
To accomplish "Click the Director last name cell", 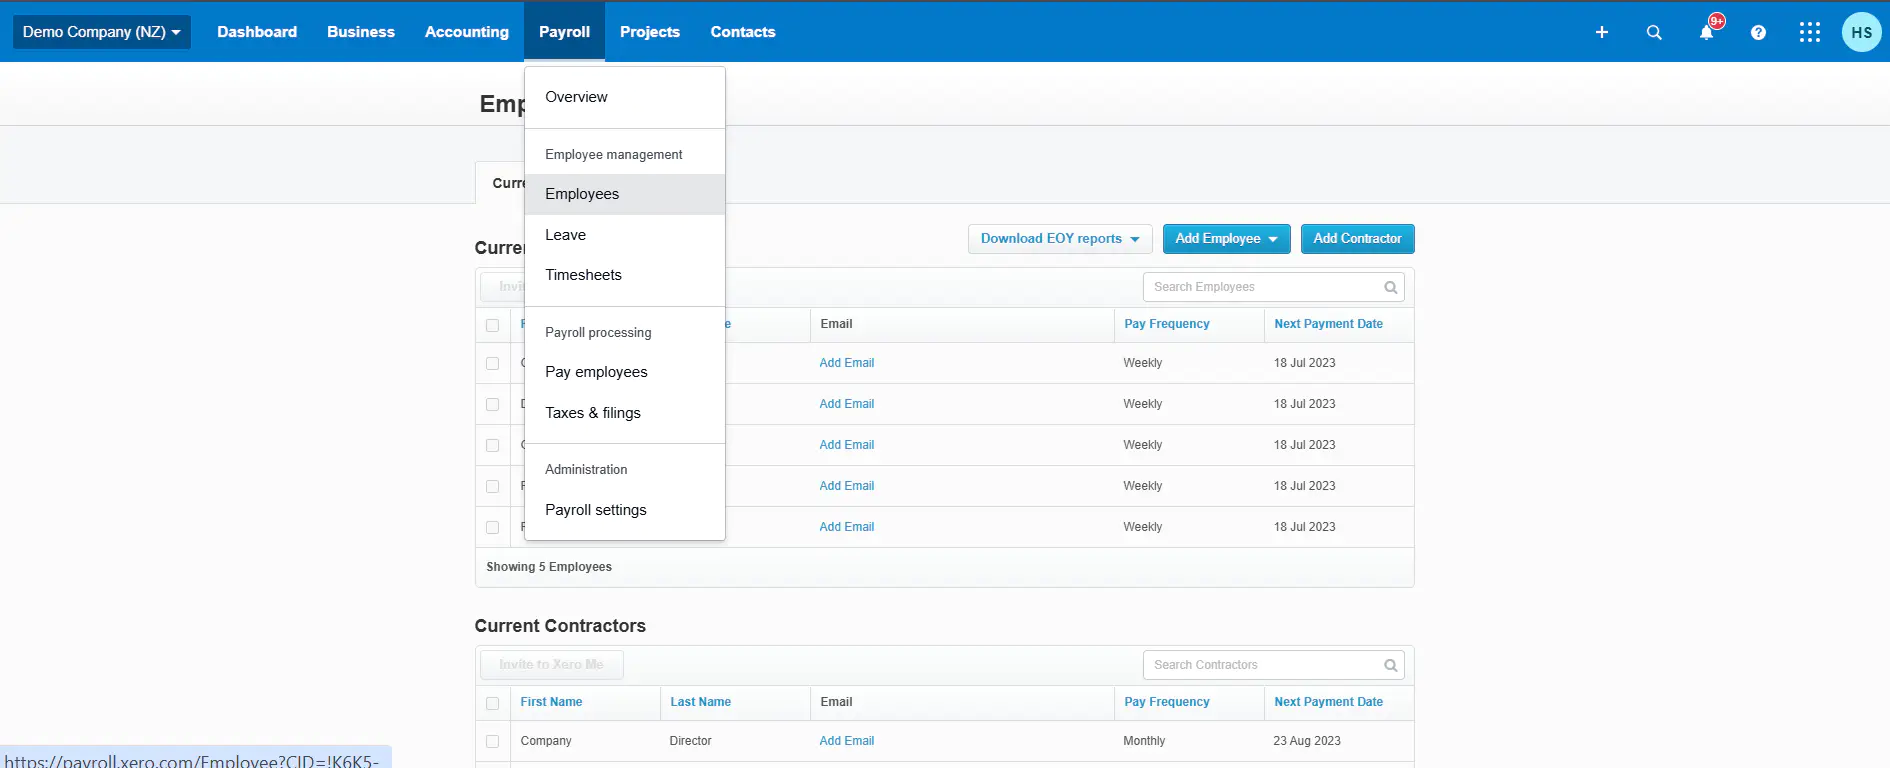I will 690,741.
